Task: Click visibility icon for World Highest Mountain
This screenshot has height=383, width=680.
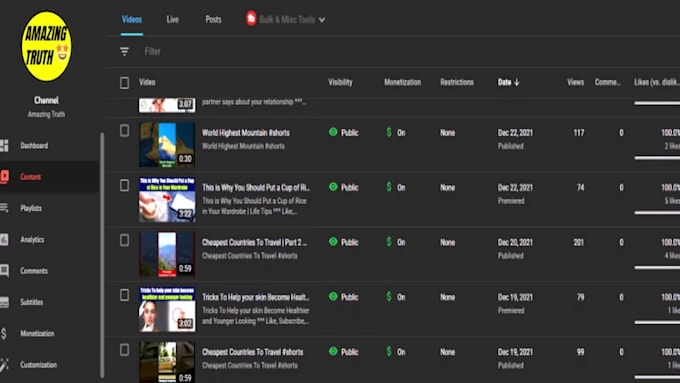Action: tap(333, 132)
